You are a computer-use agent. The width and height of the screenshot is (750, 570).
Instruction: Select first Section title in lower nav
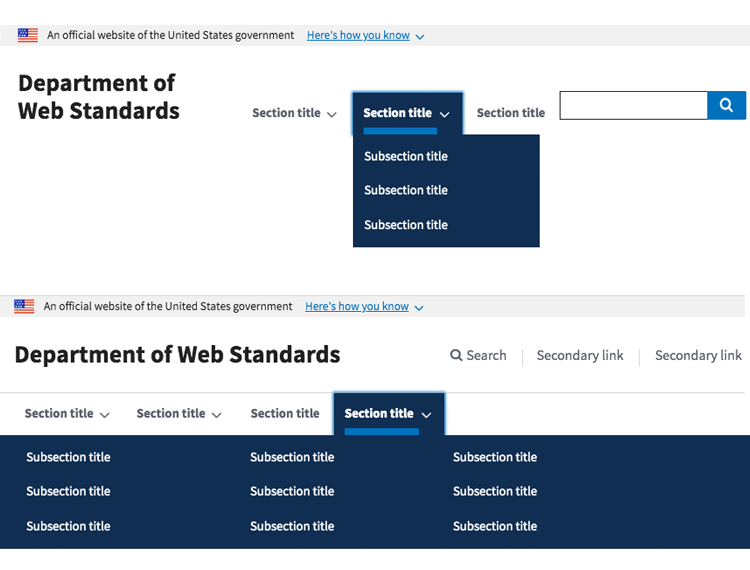(x=59, y=413)
